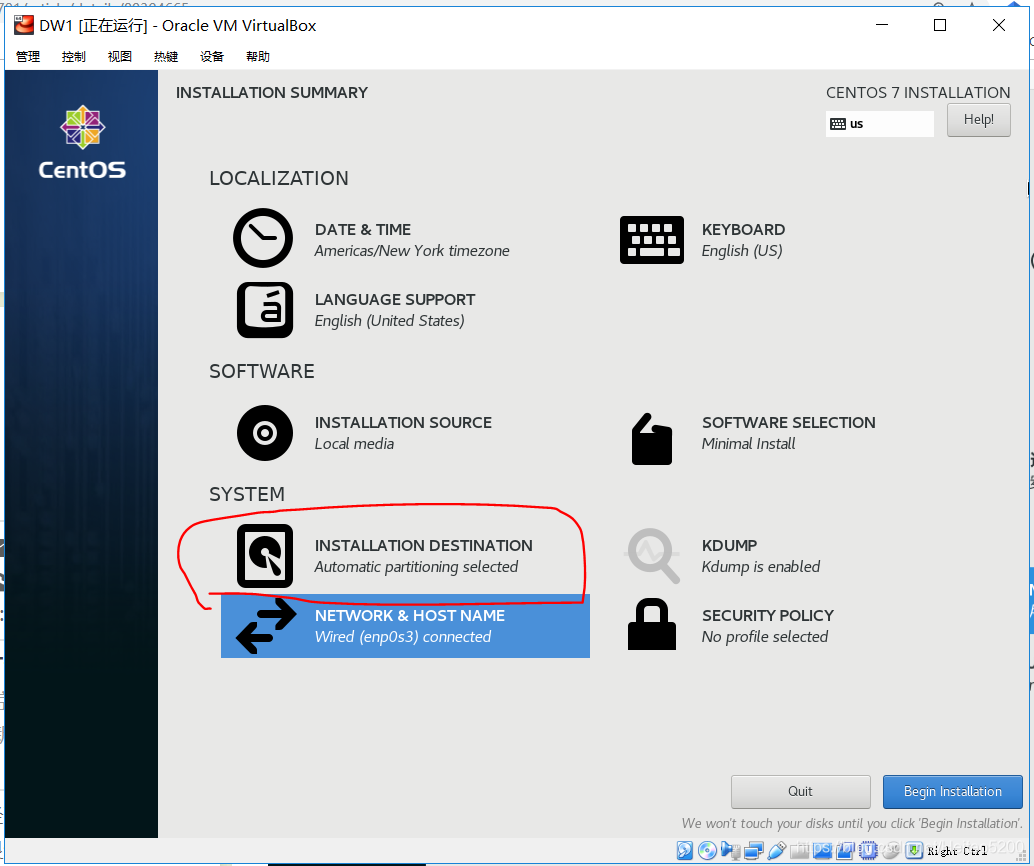Select the SOFTWARE SELECTION label
Screen dimensions: 1034x866
789,423
